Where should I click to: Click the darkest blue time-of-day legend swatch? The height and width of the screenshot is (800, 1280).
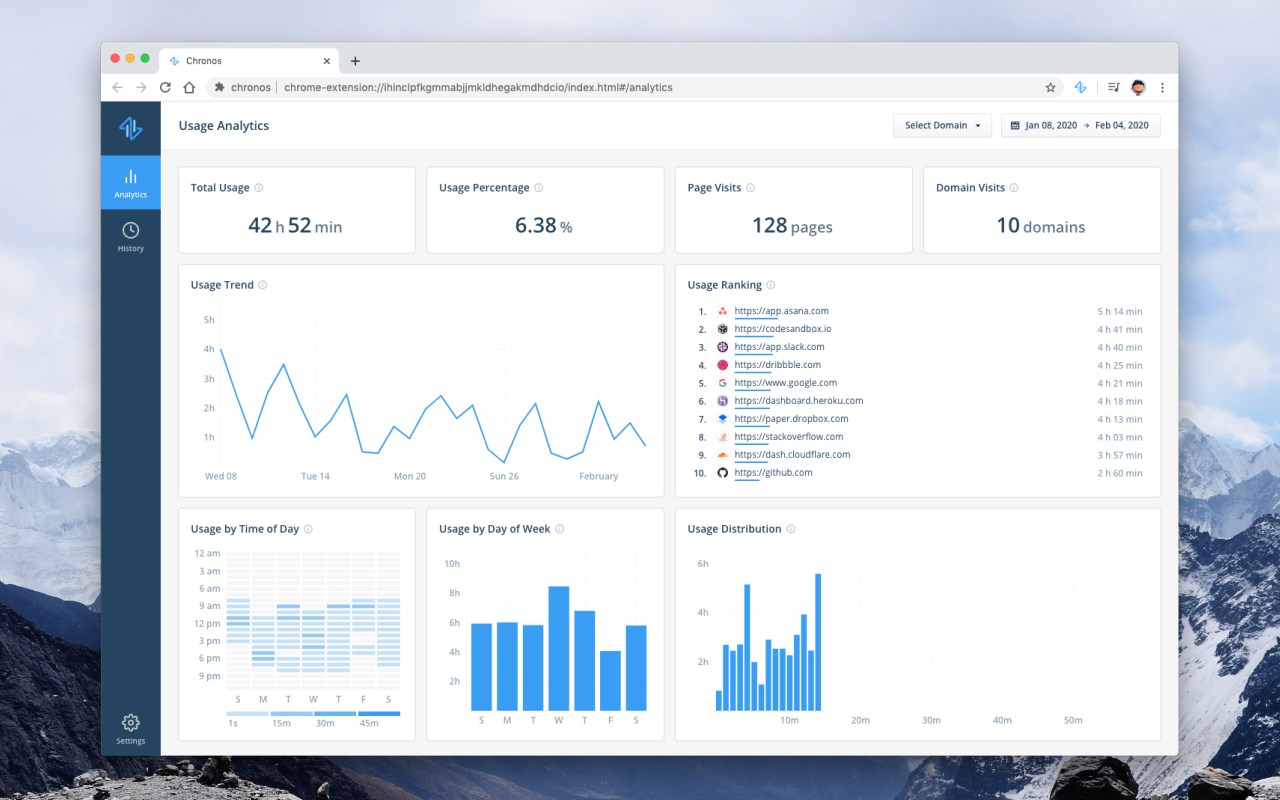tap(378, 713)
